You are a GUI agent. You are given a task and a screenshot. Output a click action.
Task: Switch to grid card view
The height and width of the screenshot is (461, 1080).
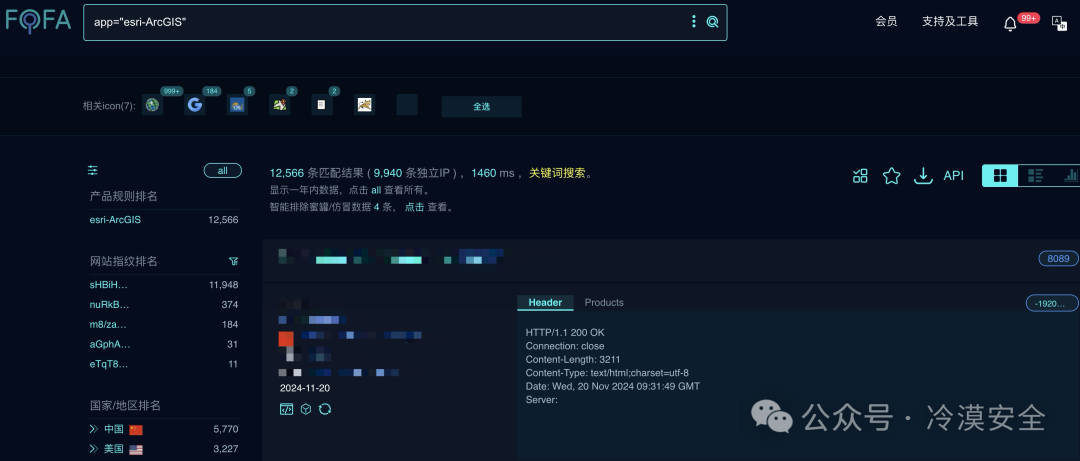pyautogui.click(x=1000, y=176)
